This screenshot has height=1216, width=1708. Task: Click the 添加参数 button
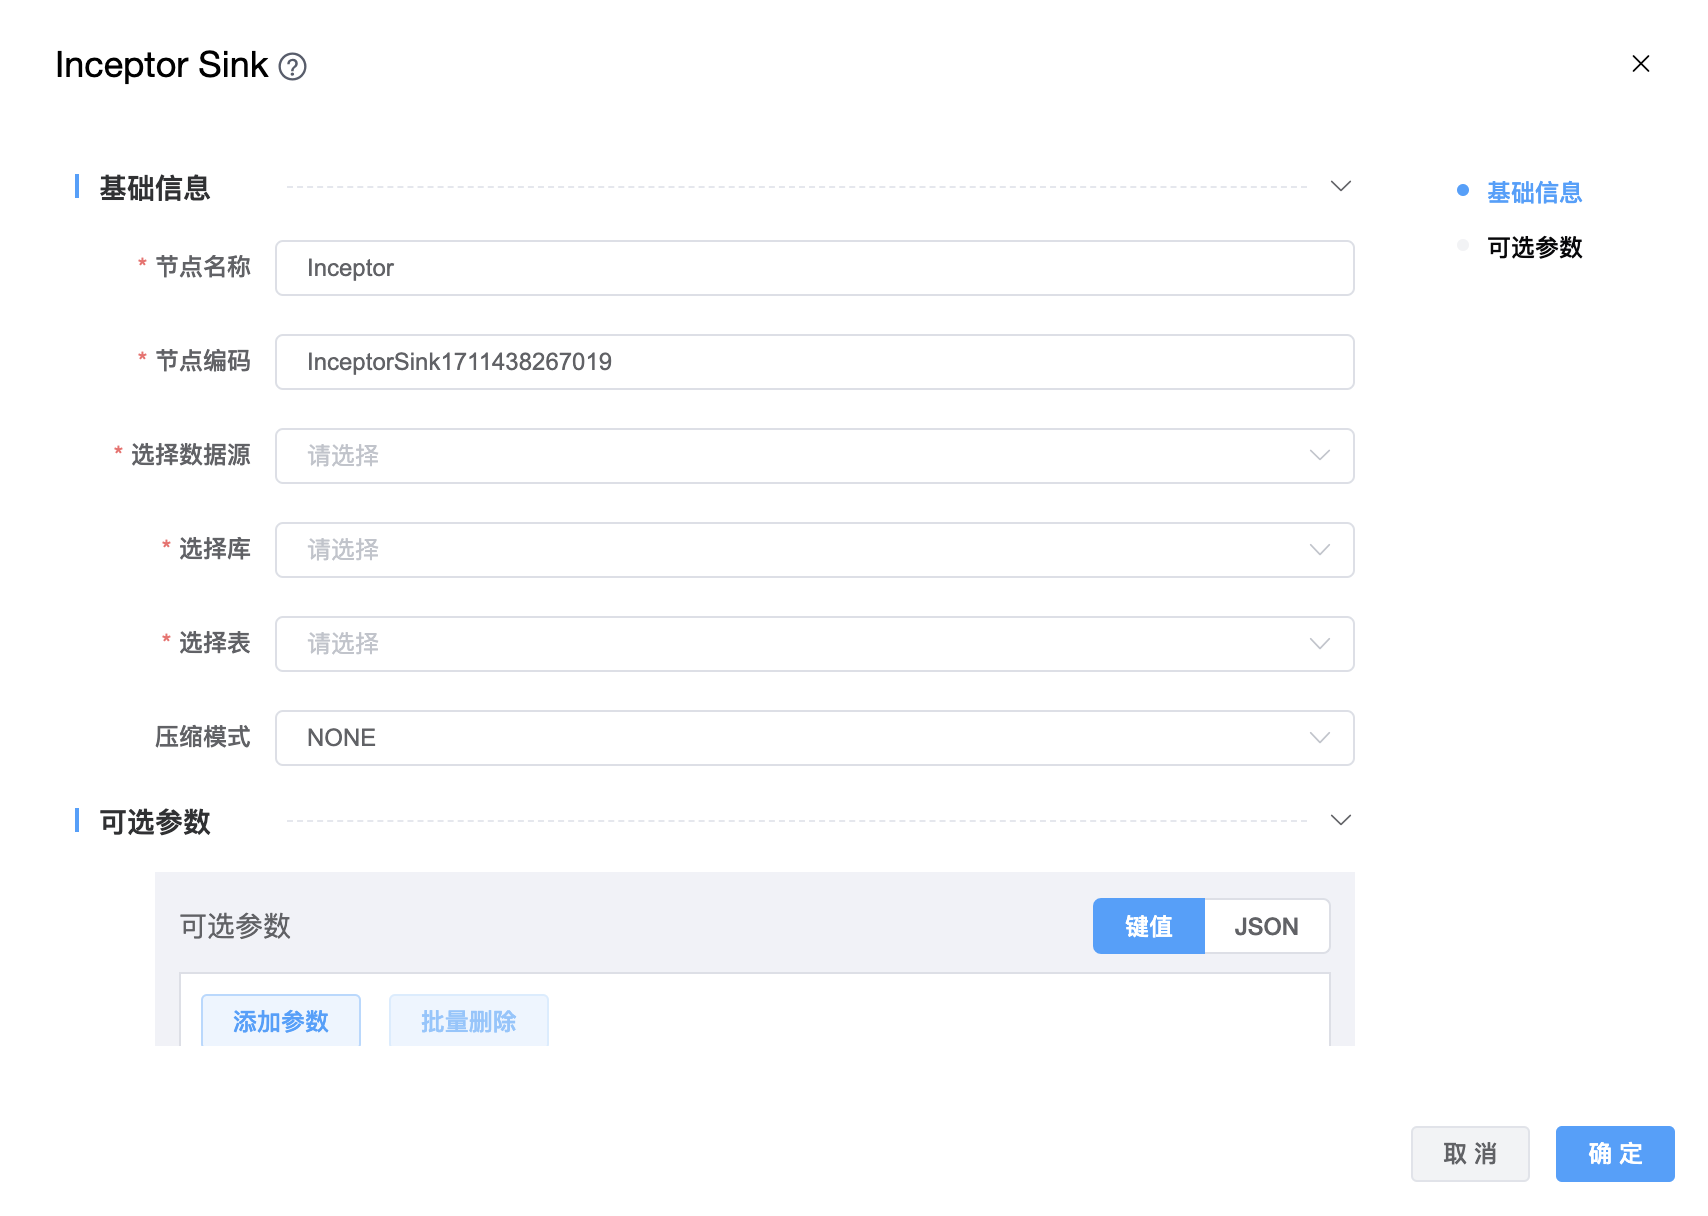tap(281, 1020)
